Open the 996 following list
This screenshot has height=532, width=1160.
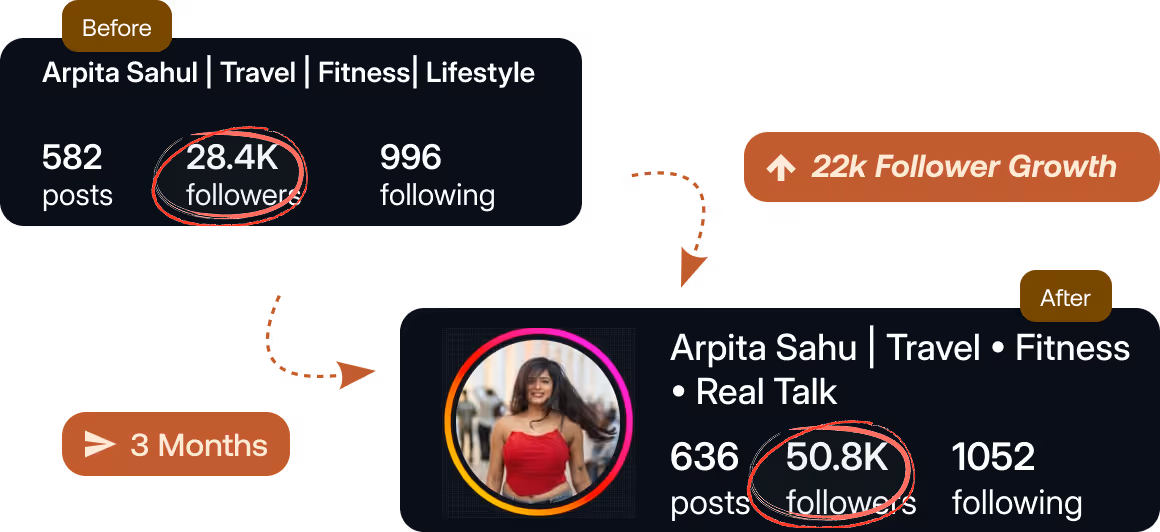pos(436,176)
